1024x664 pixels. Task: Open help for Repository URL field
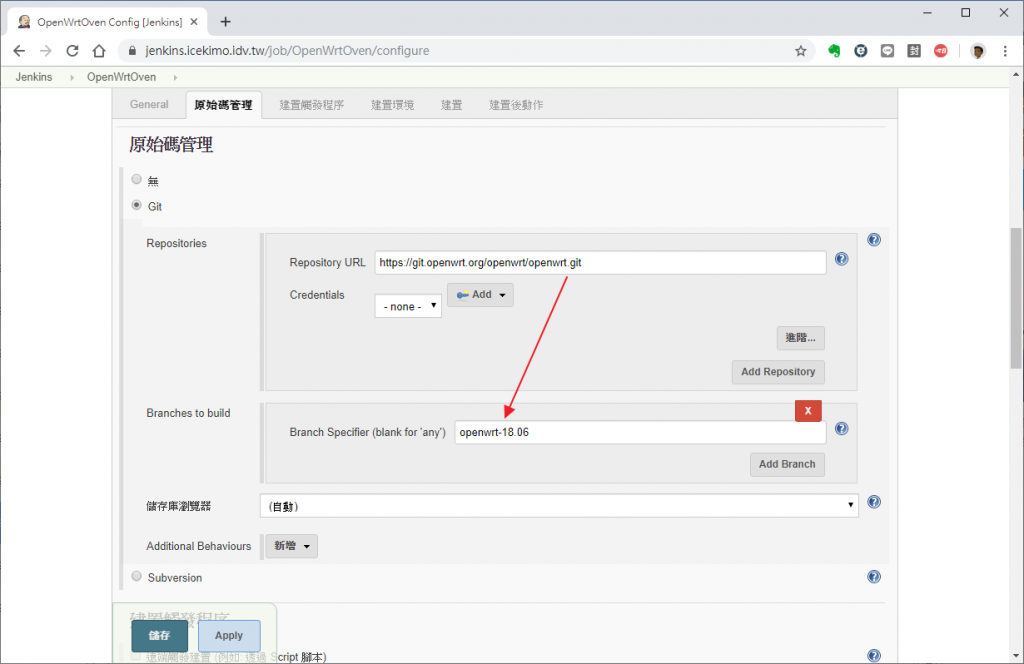tap(842, 259)
